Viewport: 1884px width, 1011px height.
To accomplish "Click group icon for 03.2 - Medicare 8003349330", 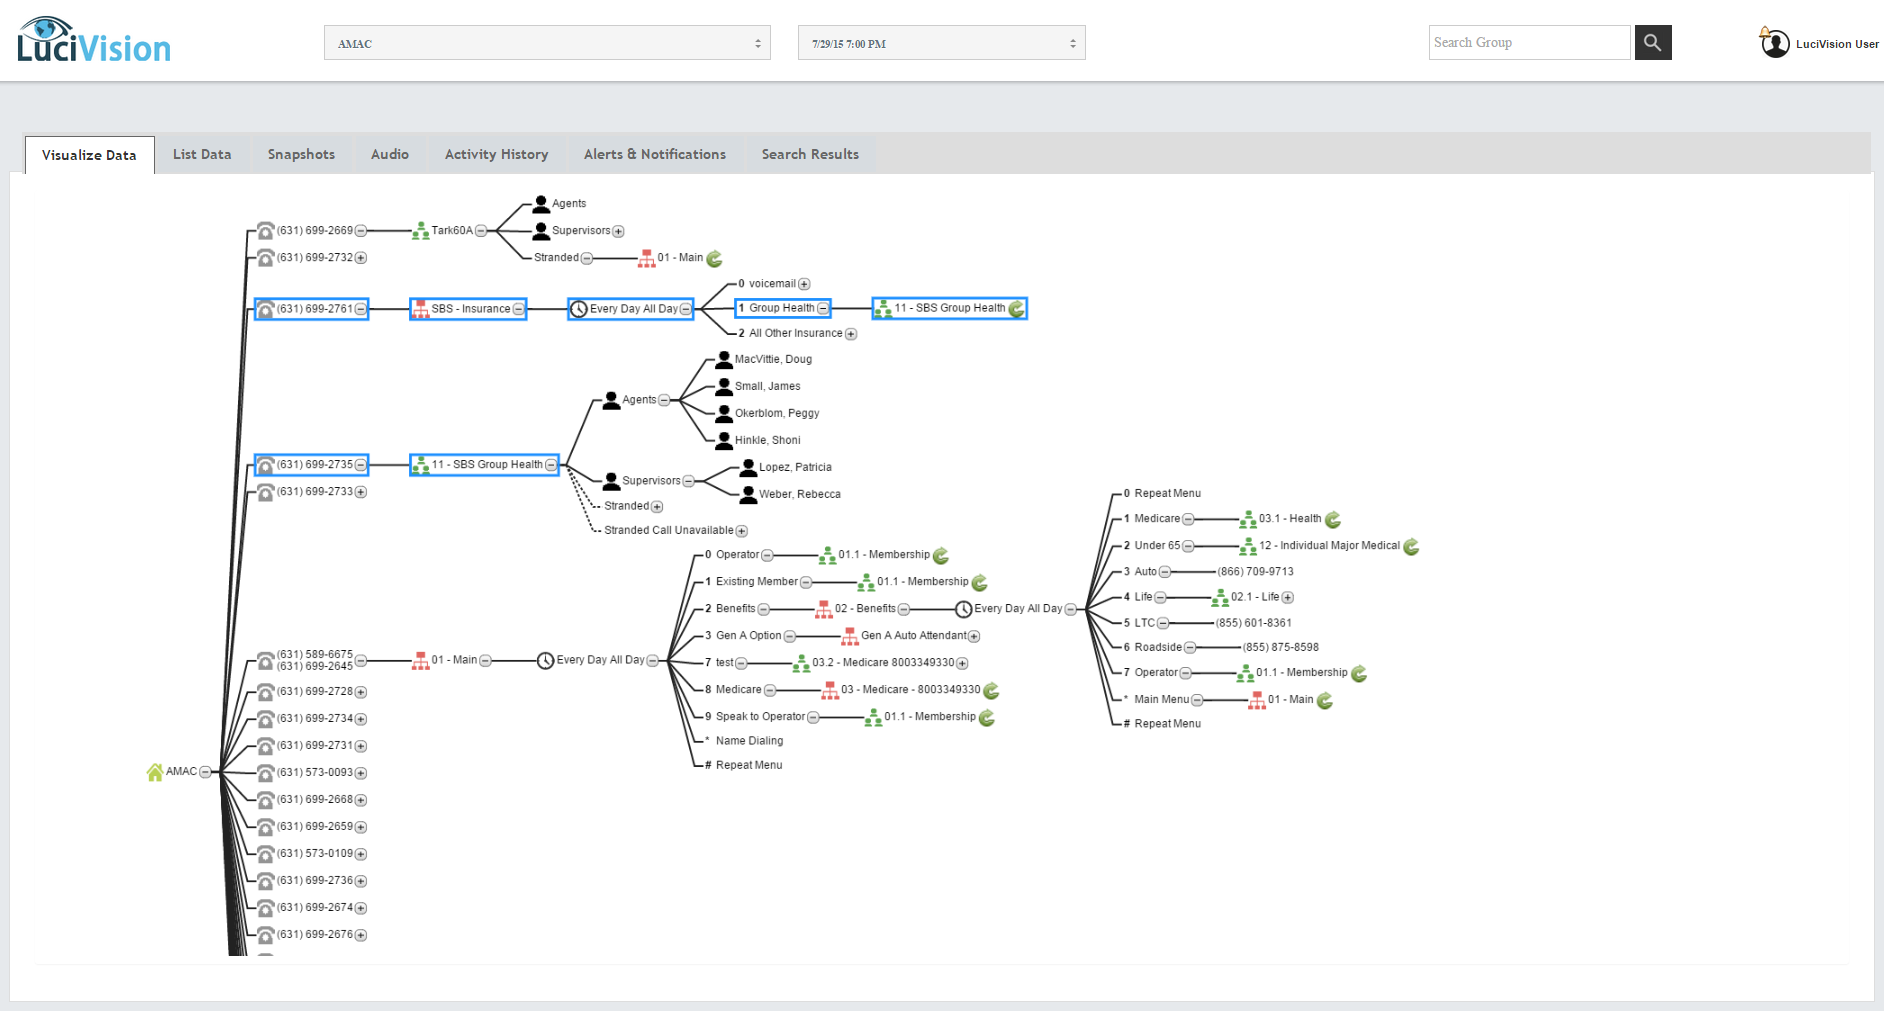I will point(801,663).
